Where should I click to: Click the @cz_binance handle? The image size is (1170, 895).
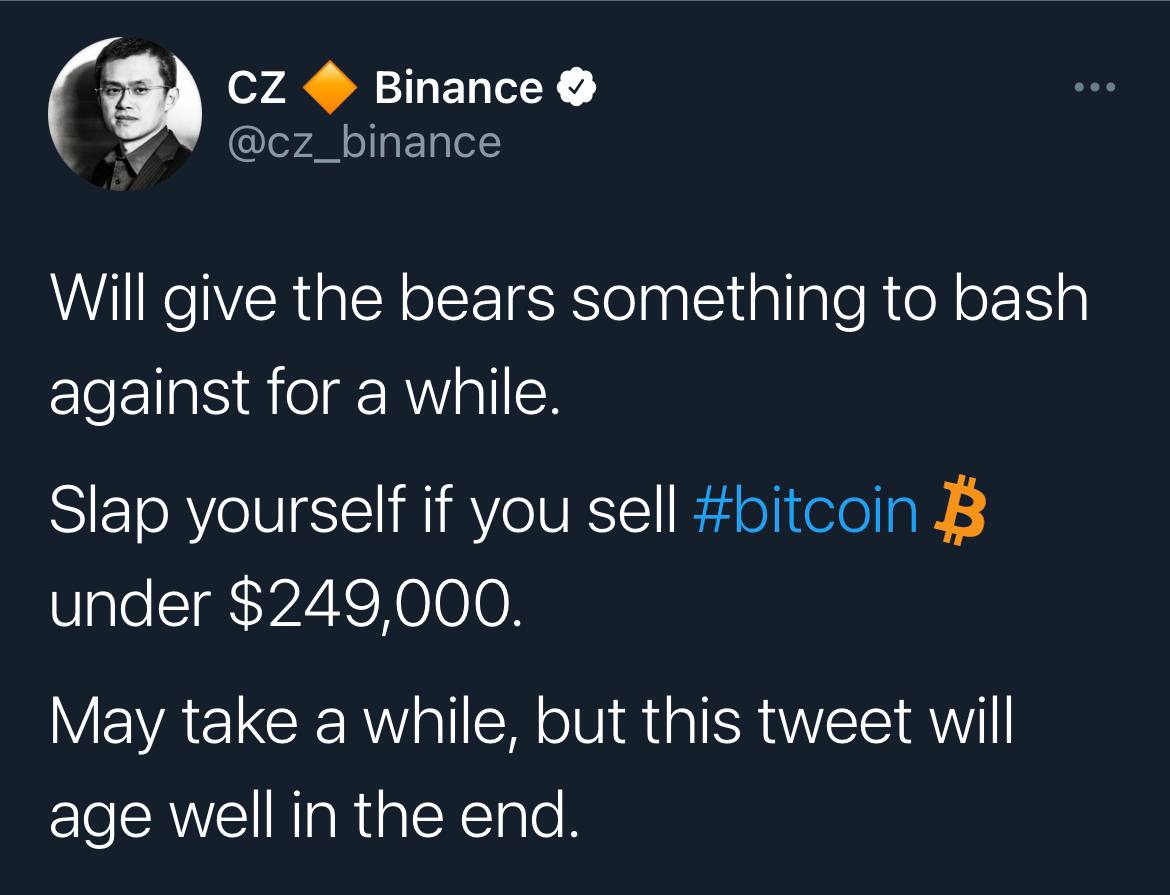tap(364, 142)
